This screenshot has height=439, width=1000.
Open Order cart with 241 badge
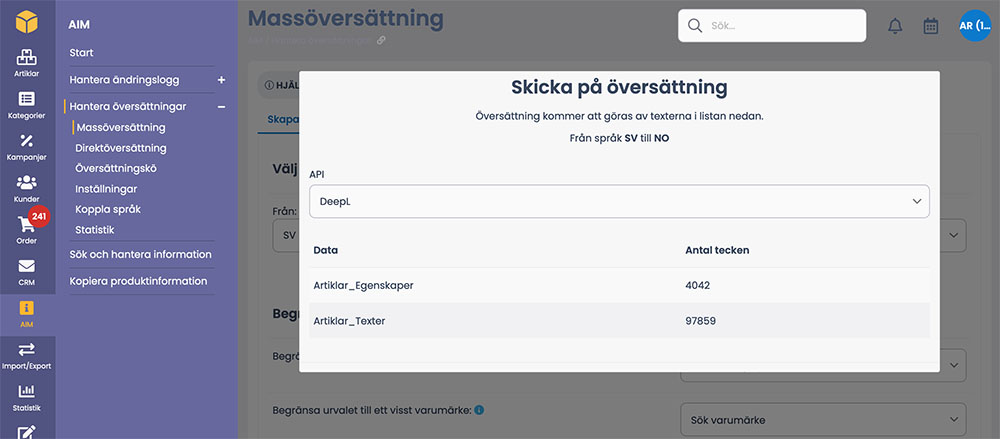pyautogui.click(x=27, y=229)
